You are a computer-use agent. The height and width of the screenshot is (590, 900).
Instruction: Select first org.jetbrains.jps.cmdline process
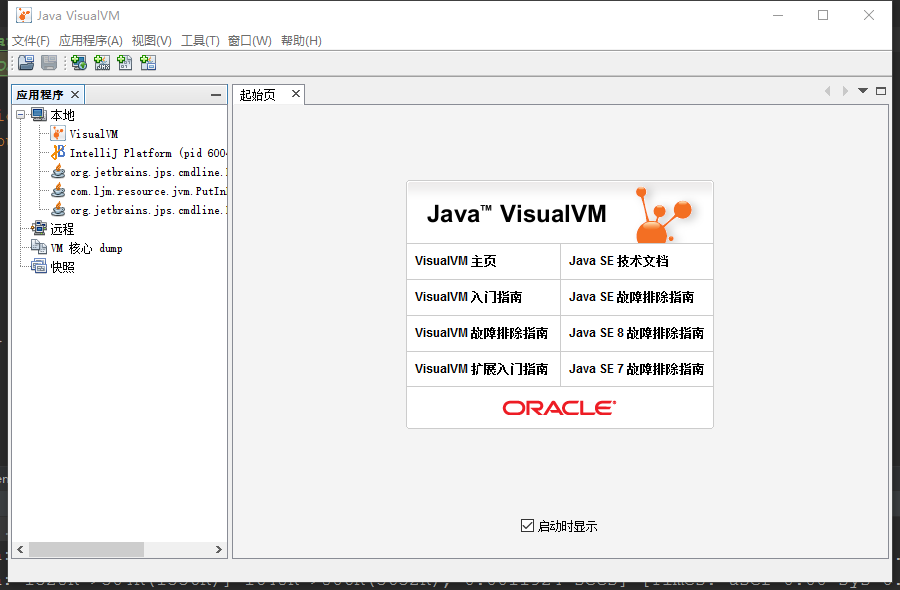click(x=148, y=172)
